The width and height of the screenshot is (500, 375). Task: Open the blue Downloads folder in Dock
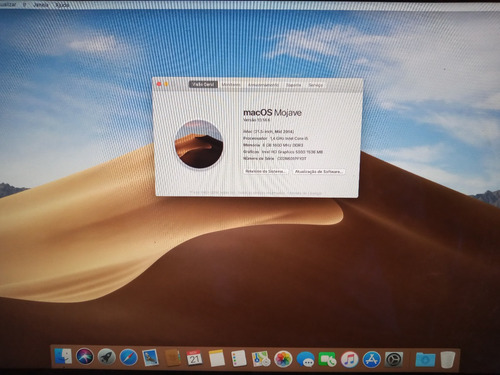(x=425, y=359)
